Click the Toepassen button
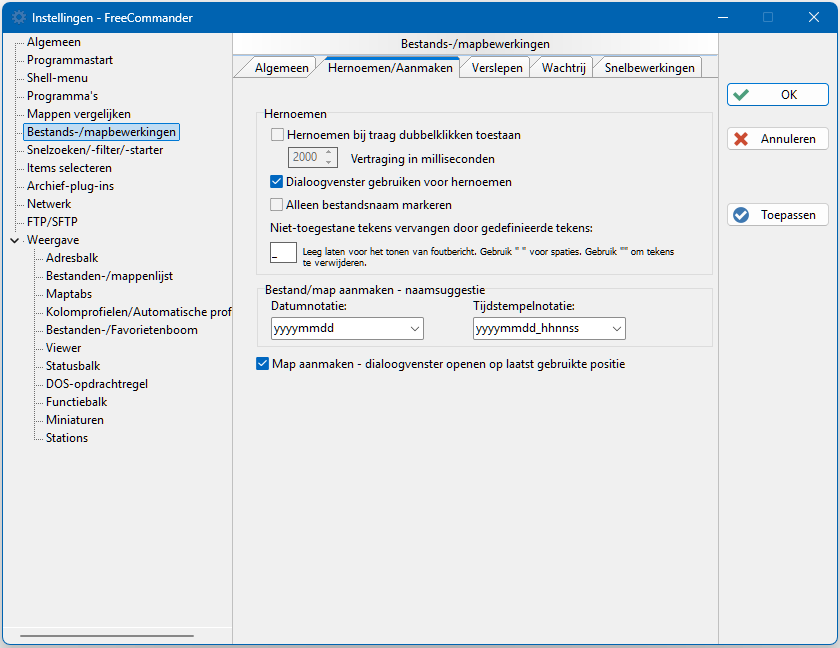 (x=777, y=215)
